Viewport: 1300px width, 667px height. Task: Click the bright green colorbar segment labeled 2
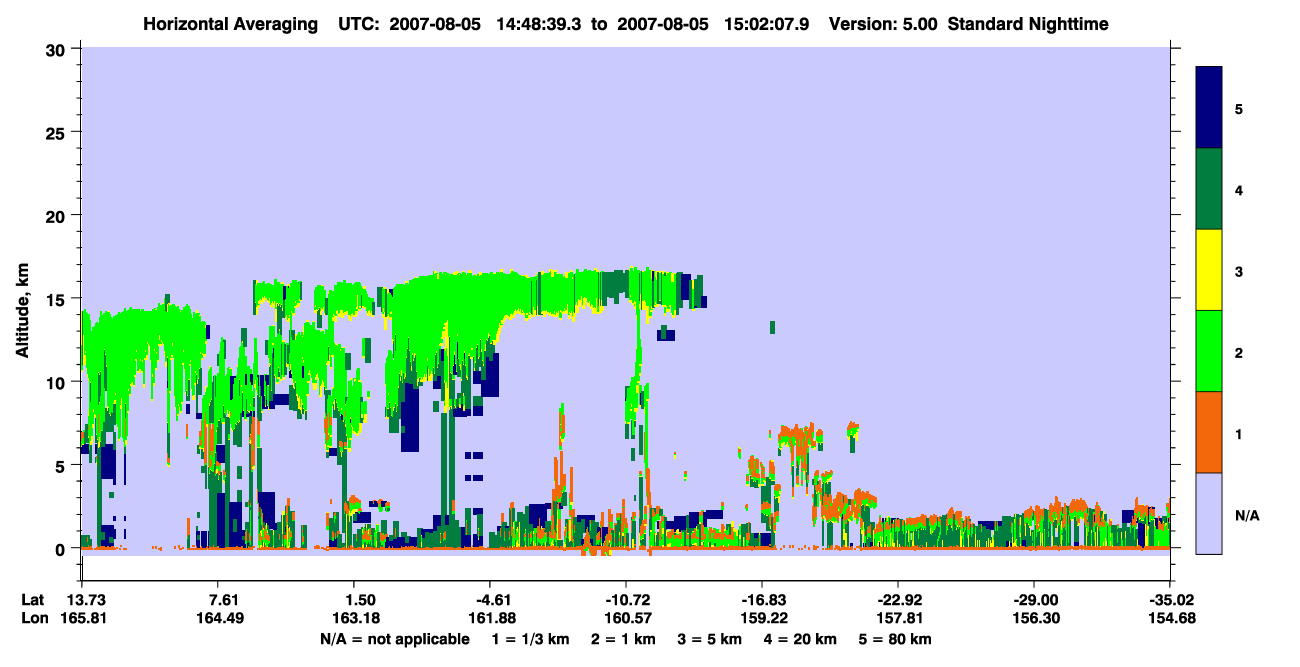(1209, 351)
